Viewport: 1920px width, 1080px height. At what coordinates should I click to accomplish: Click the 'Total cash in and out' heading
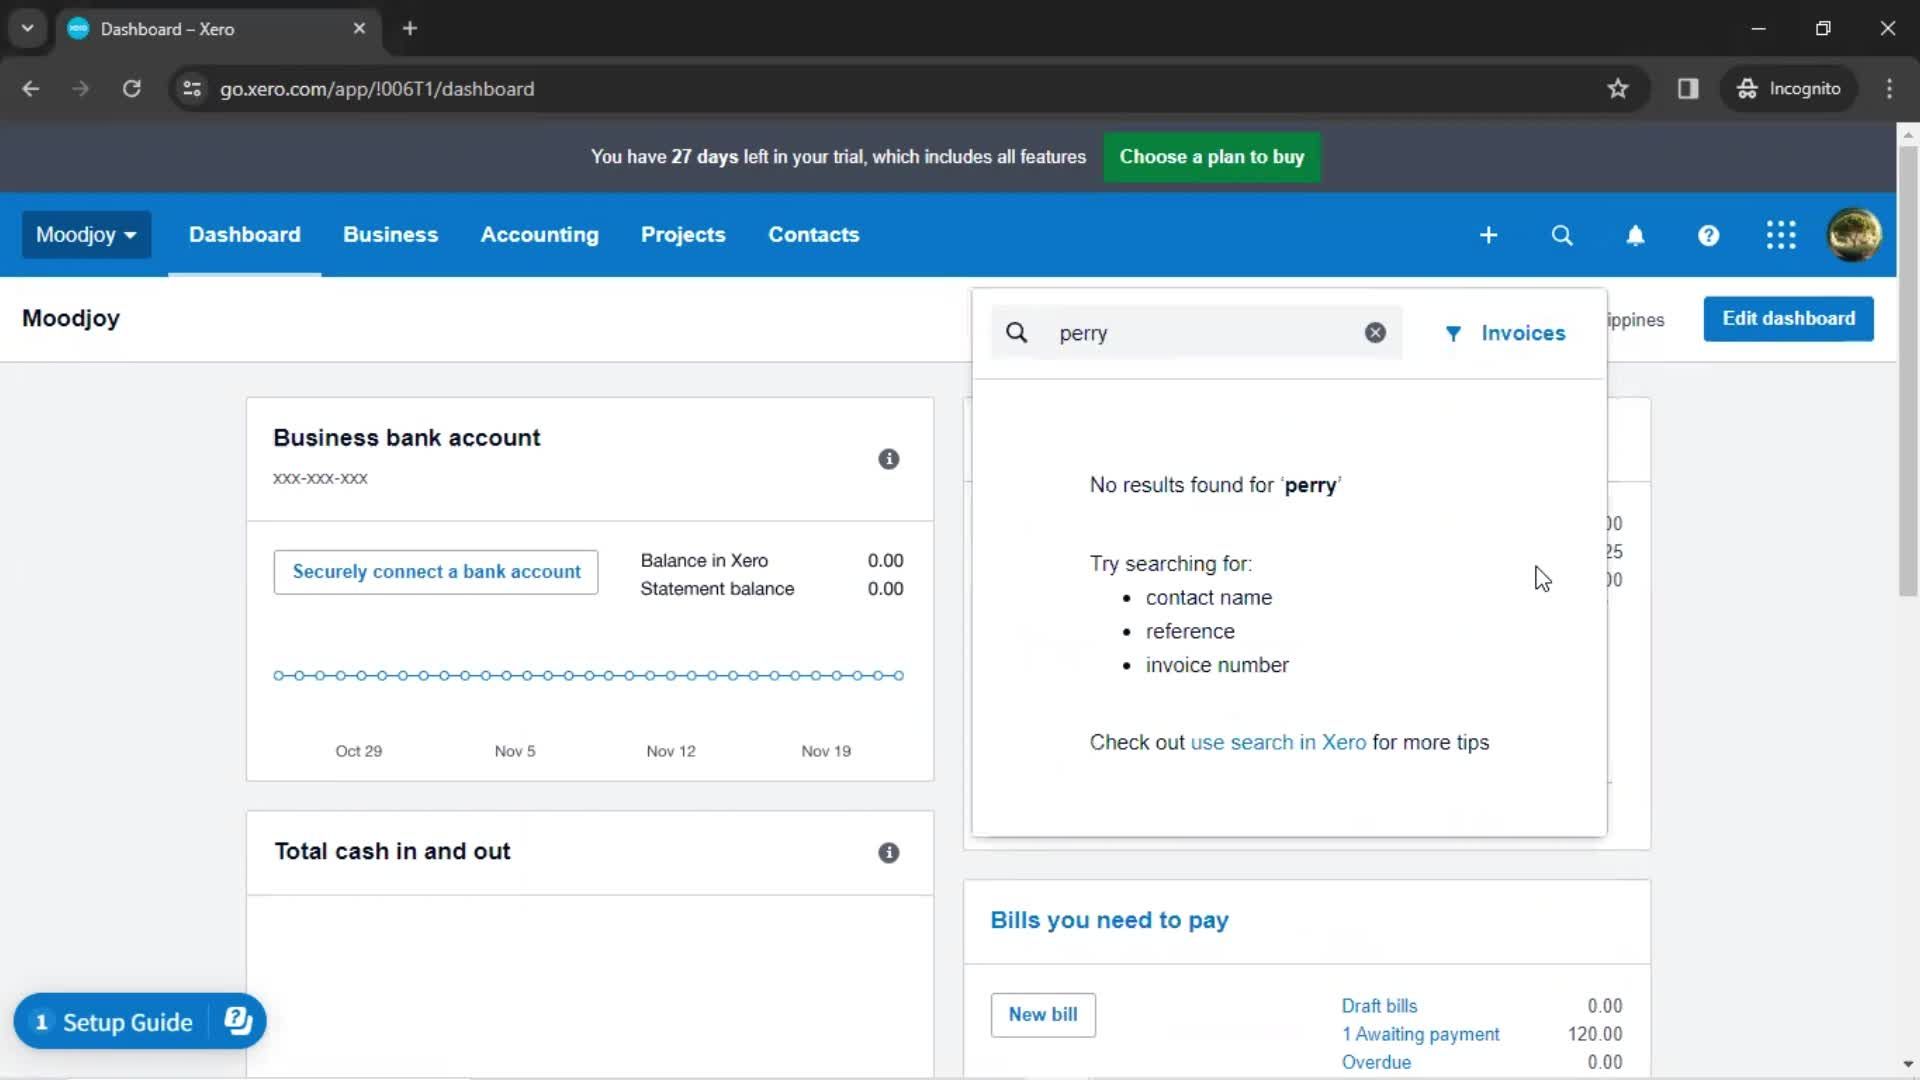(x=392, y=852)
